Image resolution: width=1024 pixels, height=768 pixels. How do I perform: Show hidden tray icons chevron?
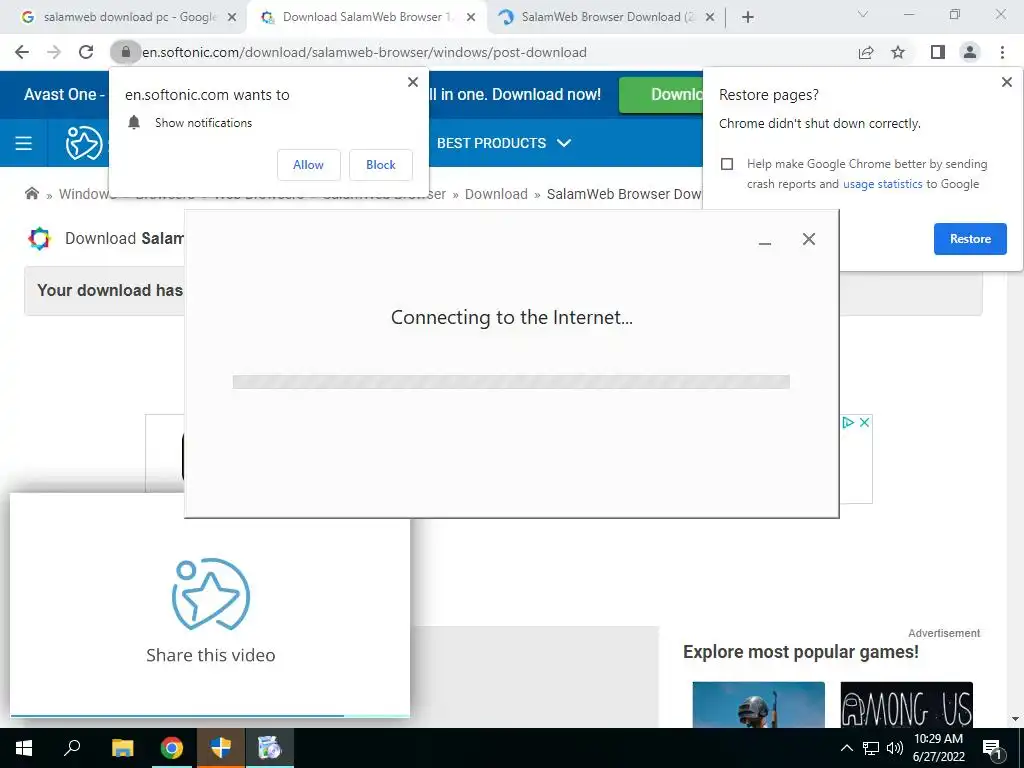846,748
